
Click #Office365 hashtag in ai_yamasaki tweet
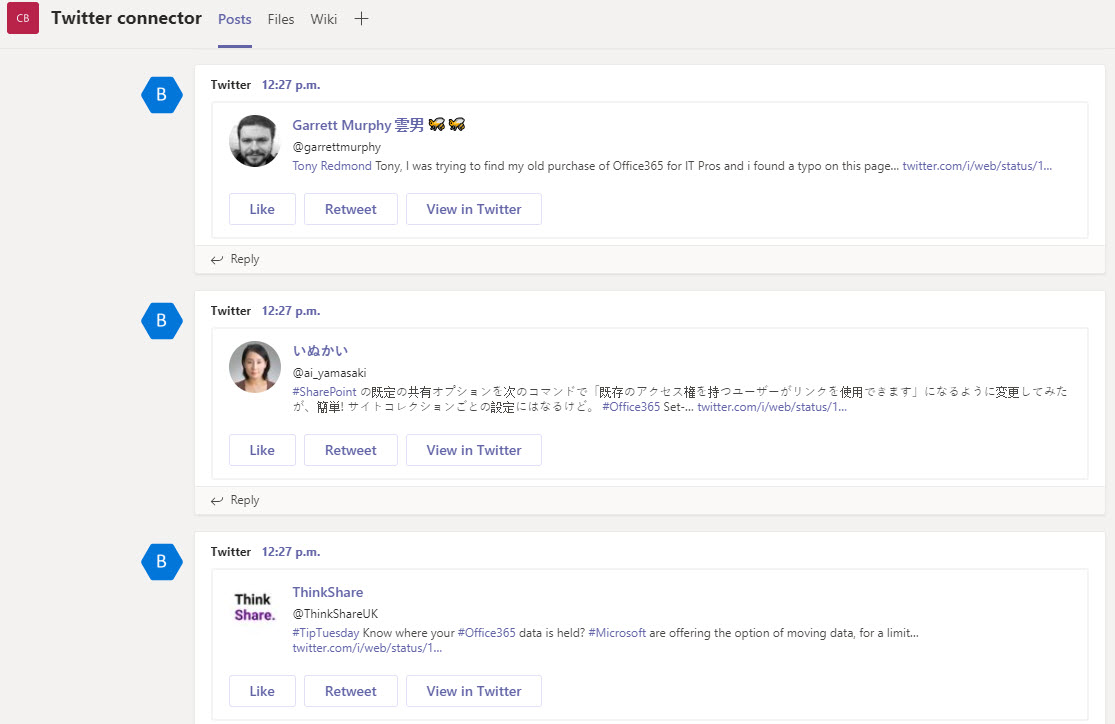coord(631,407)
